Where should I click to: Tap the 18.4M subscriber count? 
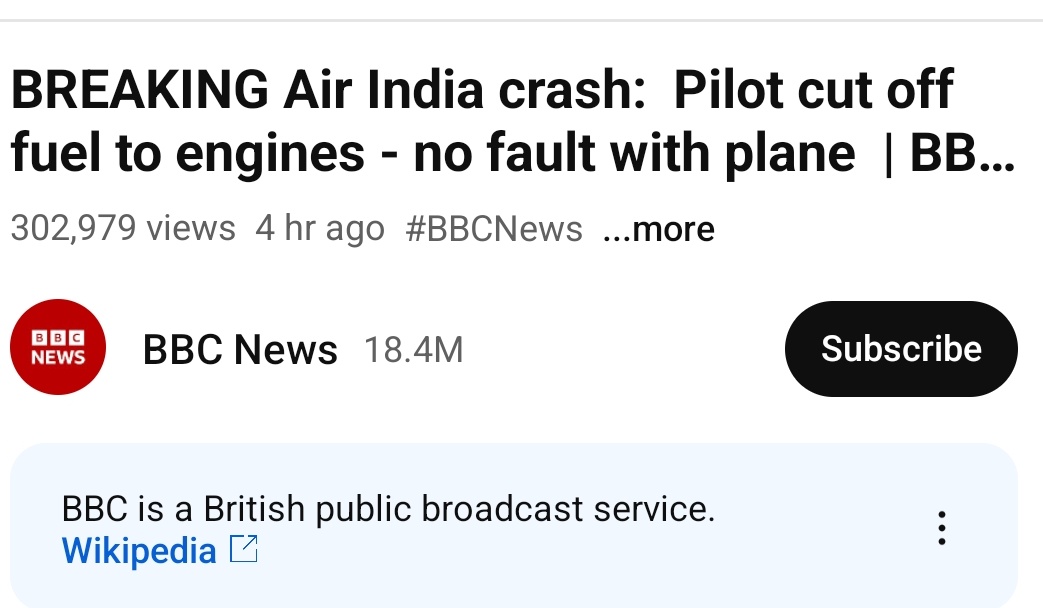(x=413, y=350)
